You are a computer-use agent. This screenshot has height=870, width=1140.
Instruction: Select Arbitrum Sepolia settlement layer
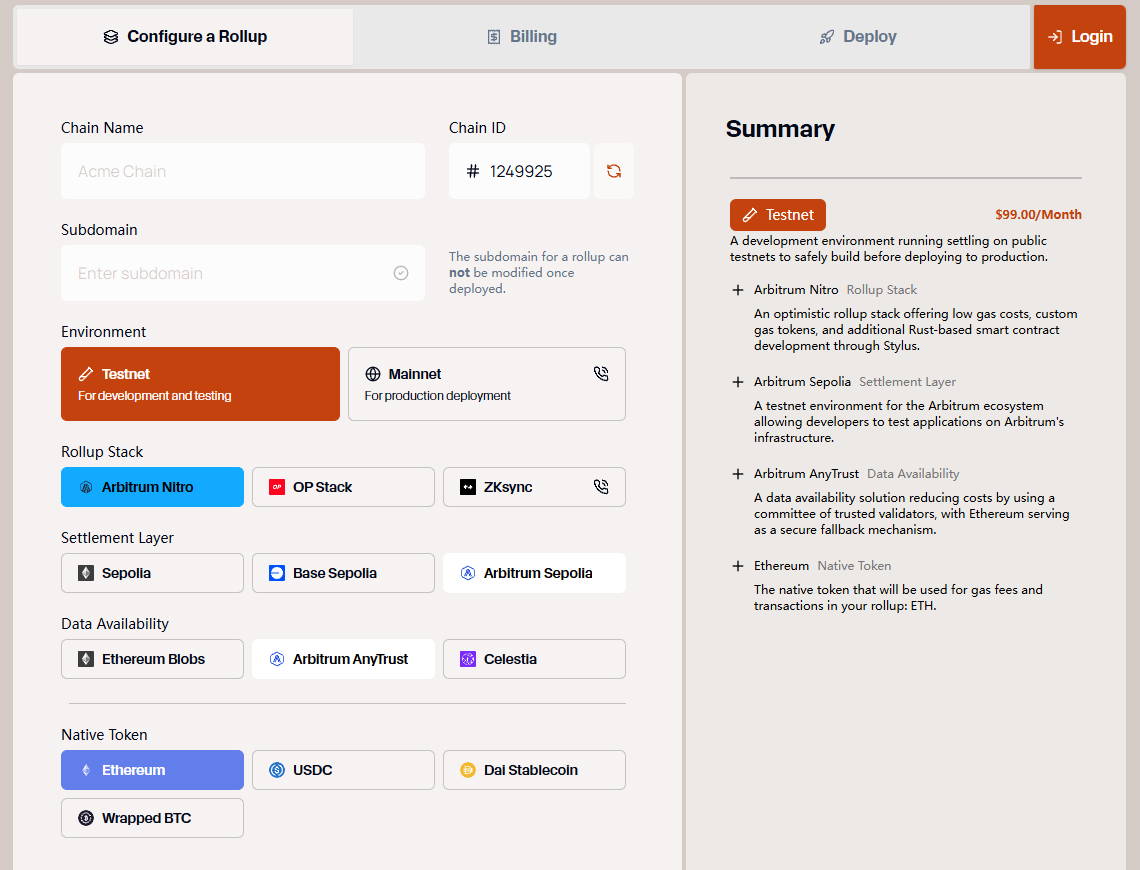[x=534, y=573]
